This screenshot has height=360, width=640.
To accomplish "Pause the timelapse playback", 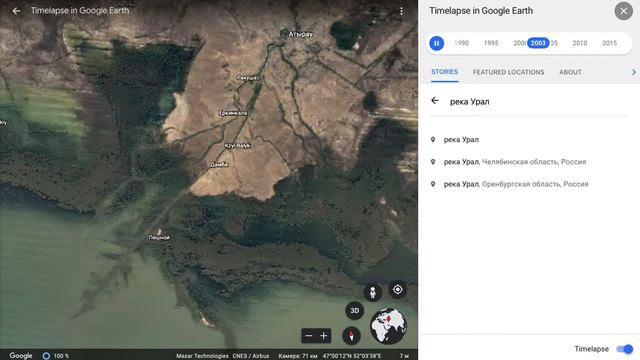I will pyautogui.click(x=436, y=43).
